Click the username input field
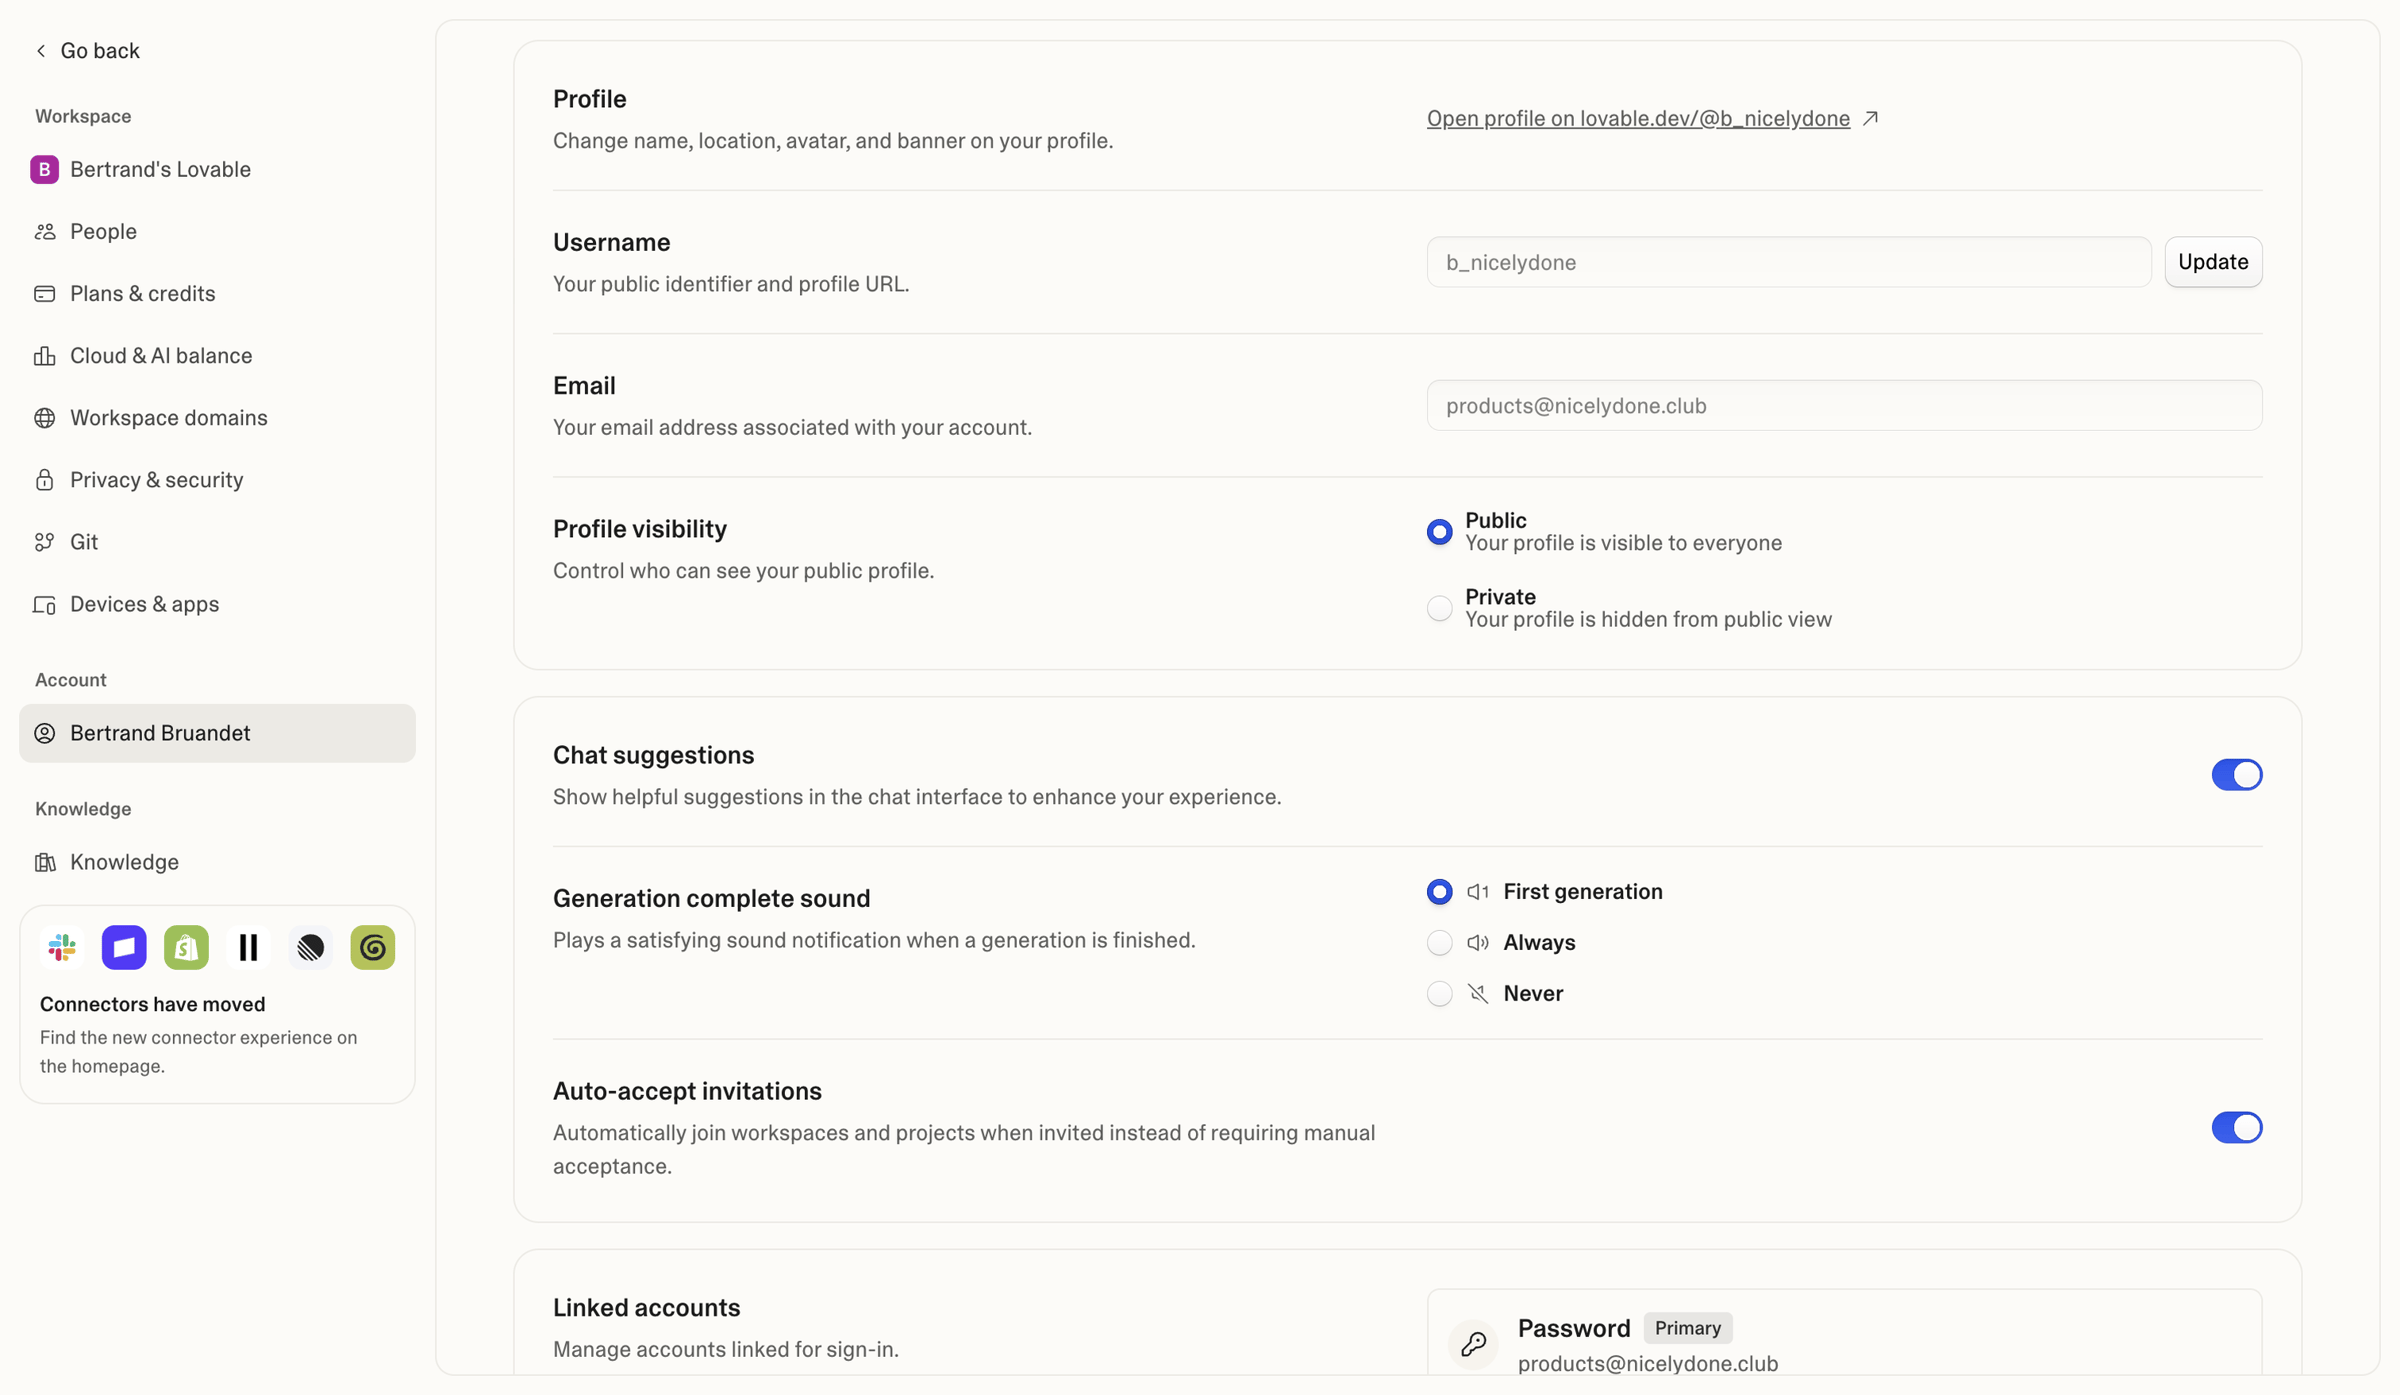Viewport: 2400px width, 1395px height. coord(1788,262)
